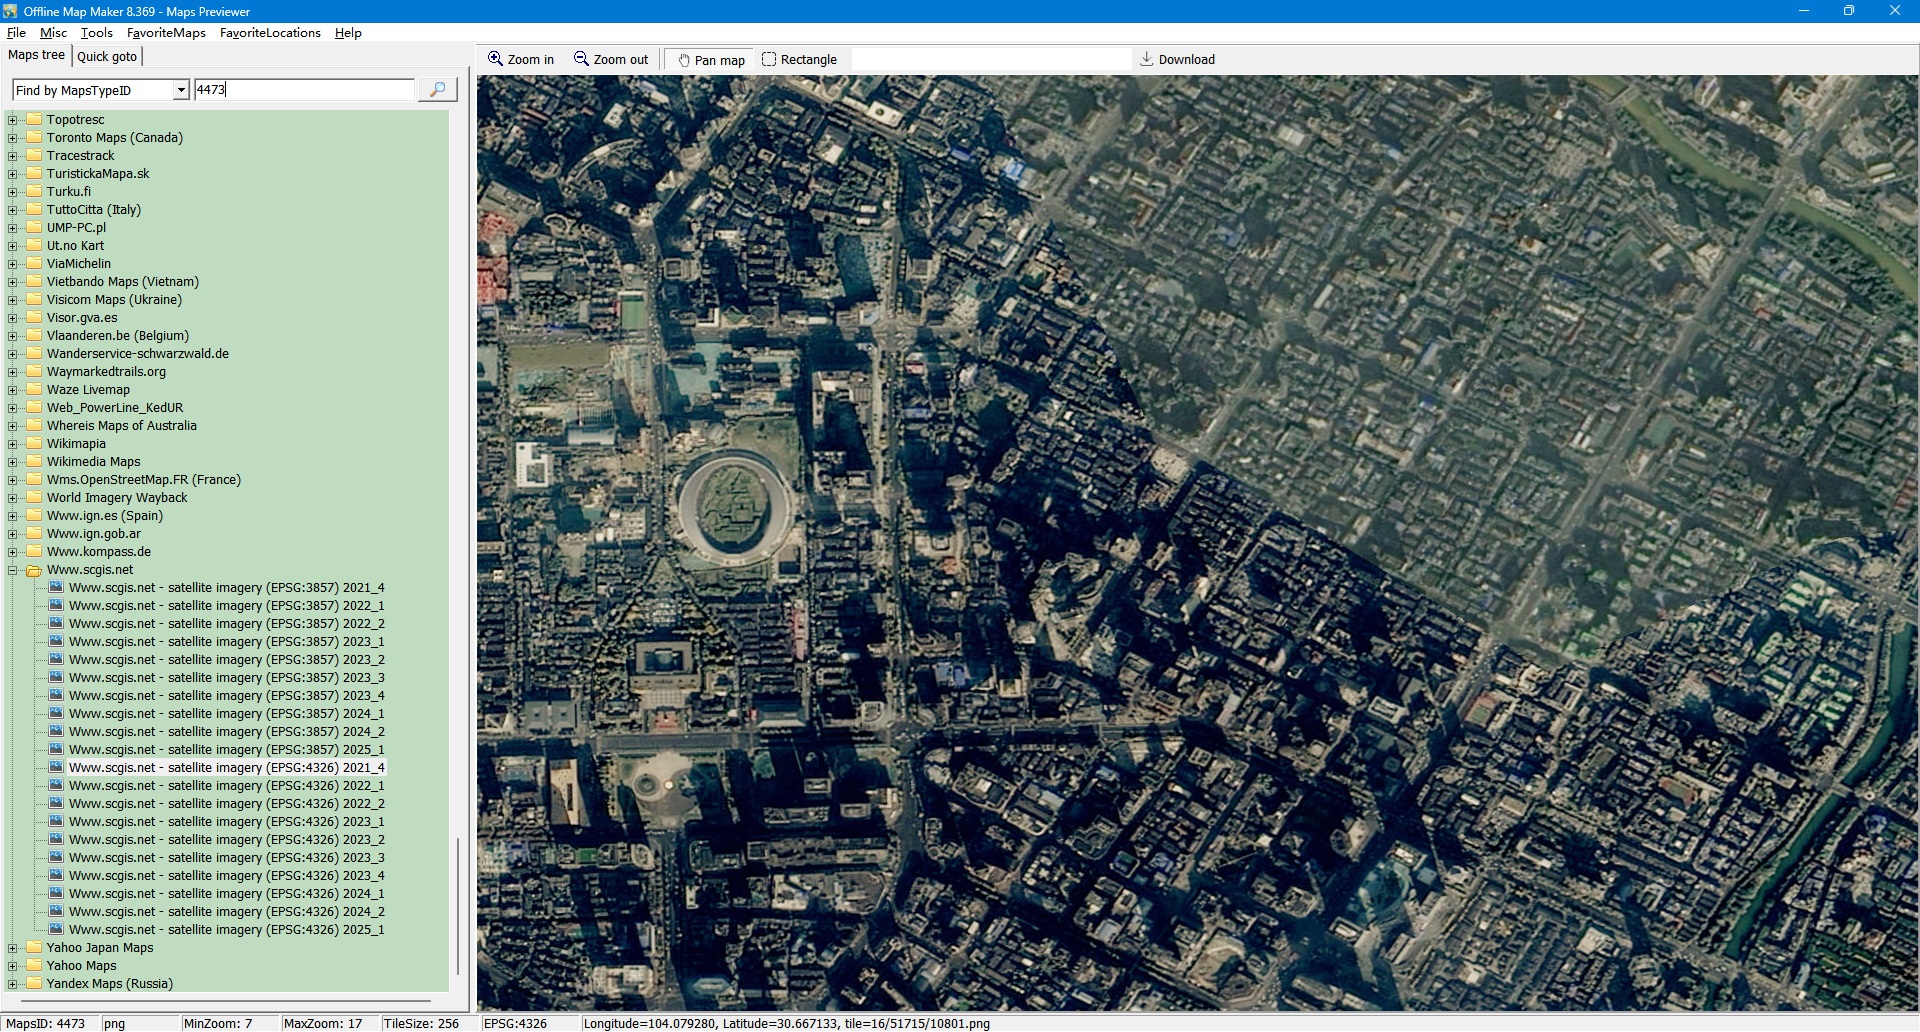Select EPSG:3857 2025_1 satellite imagery layer
This screenshot has width=1920, height=1032.
click(226, 750)
